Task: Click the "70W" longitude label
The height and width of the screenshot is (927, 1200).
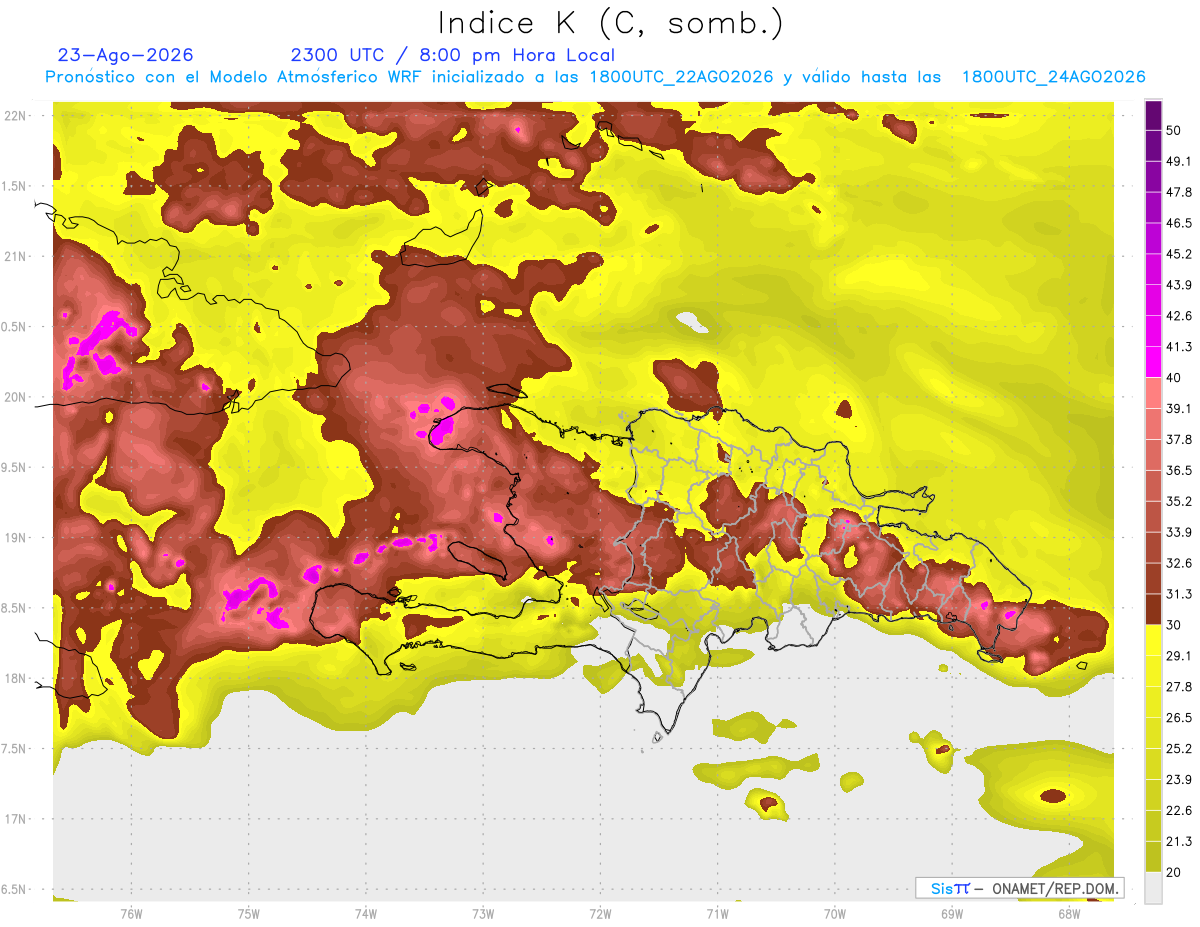Action: tap(835, 914)
